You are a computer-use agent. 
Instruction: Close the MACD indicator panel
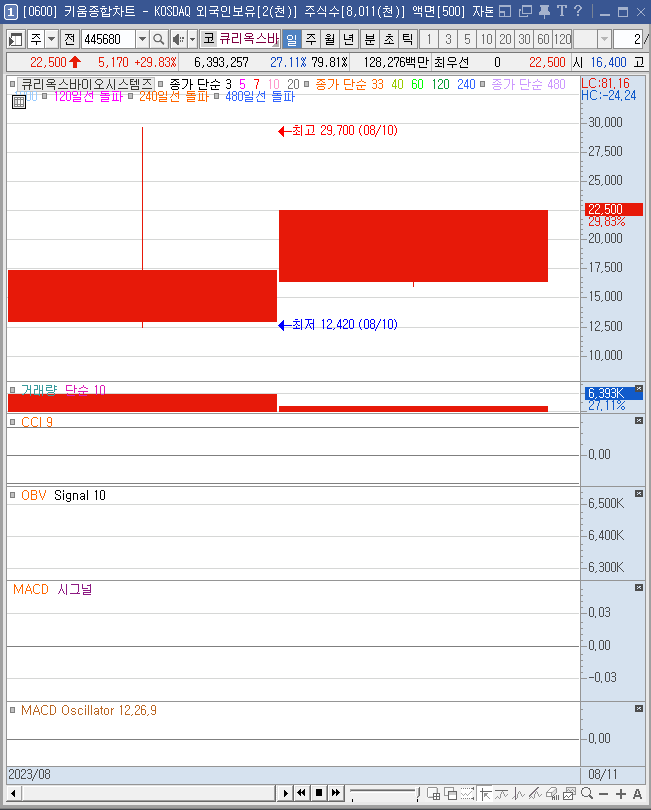point(639,587)
